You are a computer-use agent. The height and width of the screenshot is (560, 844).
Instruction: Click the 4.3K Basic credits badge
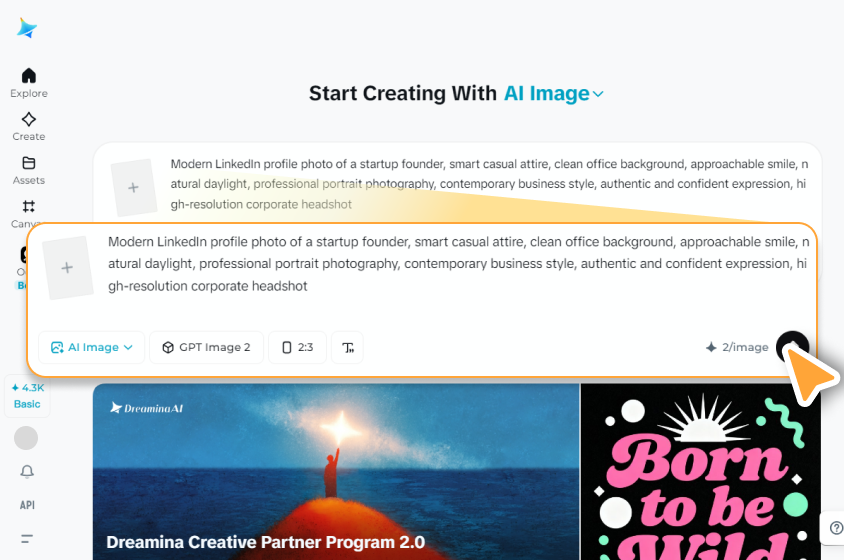click(27, 396)
